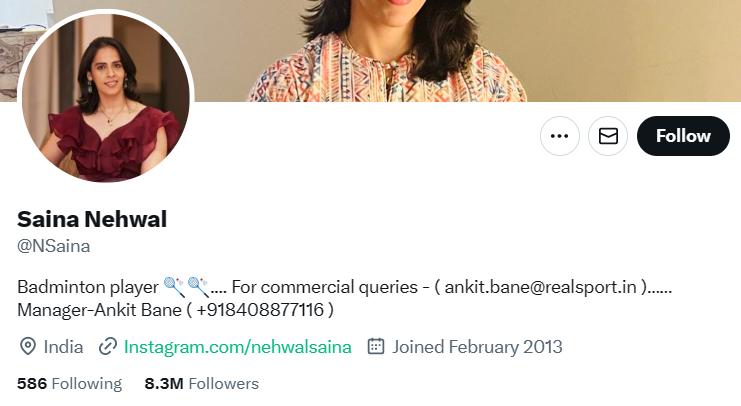Open the Instagram.com/nehwalsaina link

(238, 347)
